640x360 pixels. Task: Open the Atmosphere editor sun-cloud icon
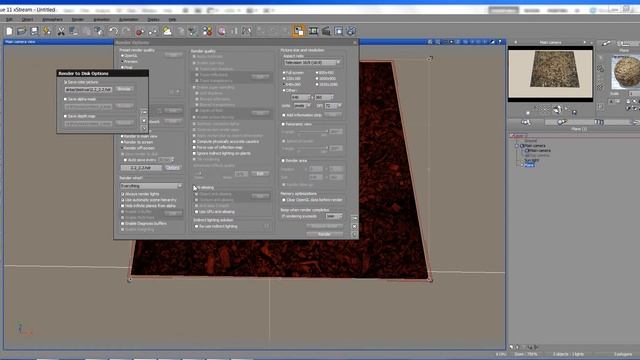point(167,31)
